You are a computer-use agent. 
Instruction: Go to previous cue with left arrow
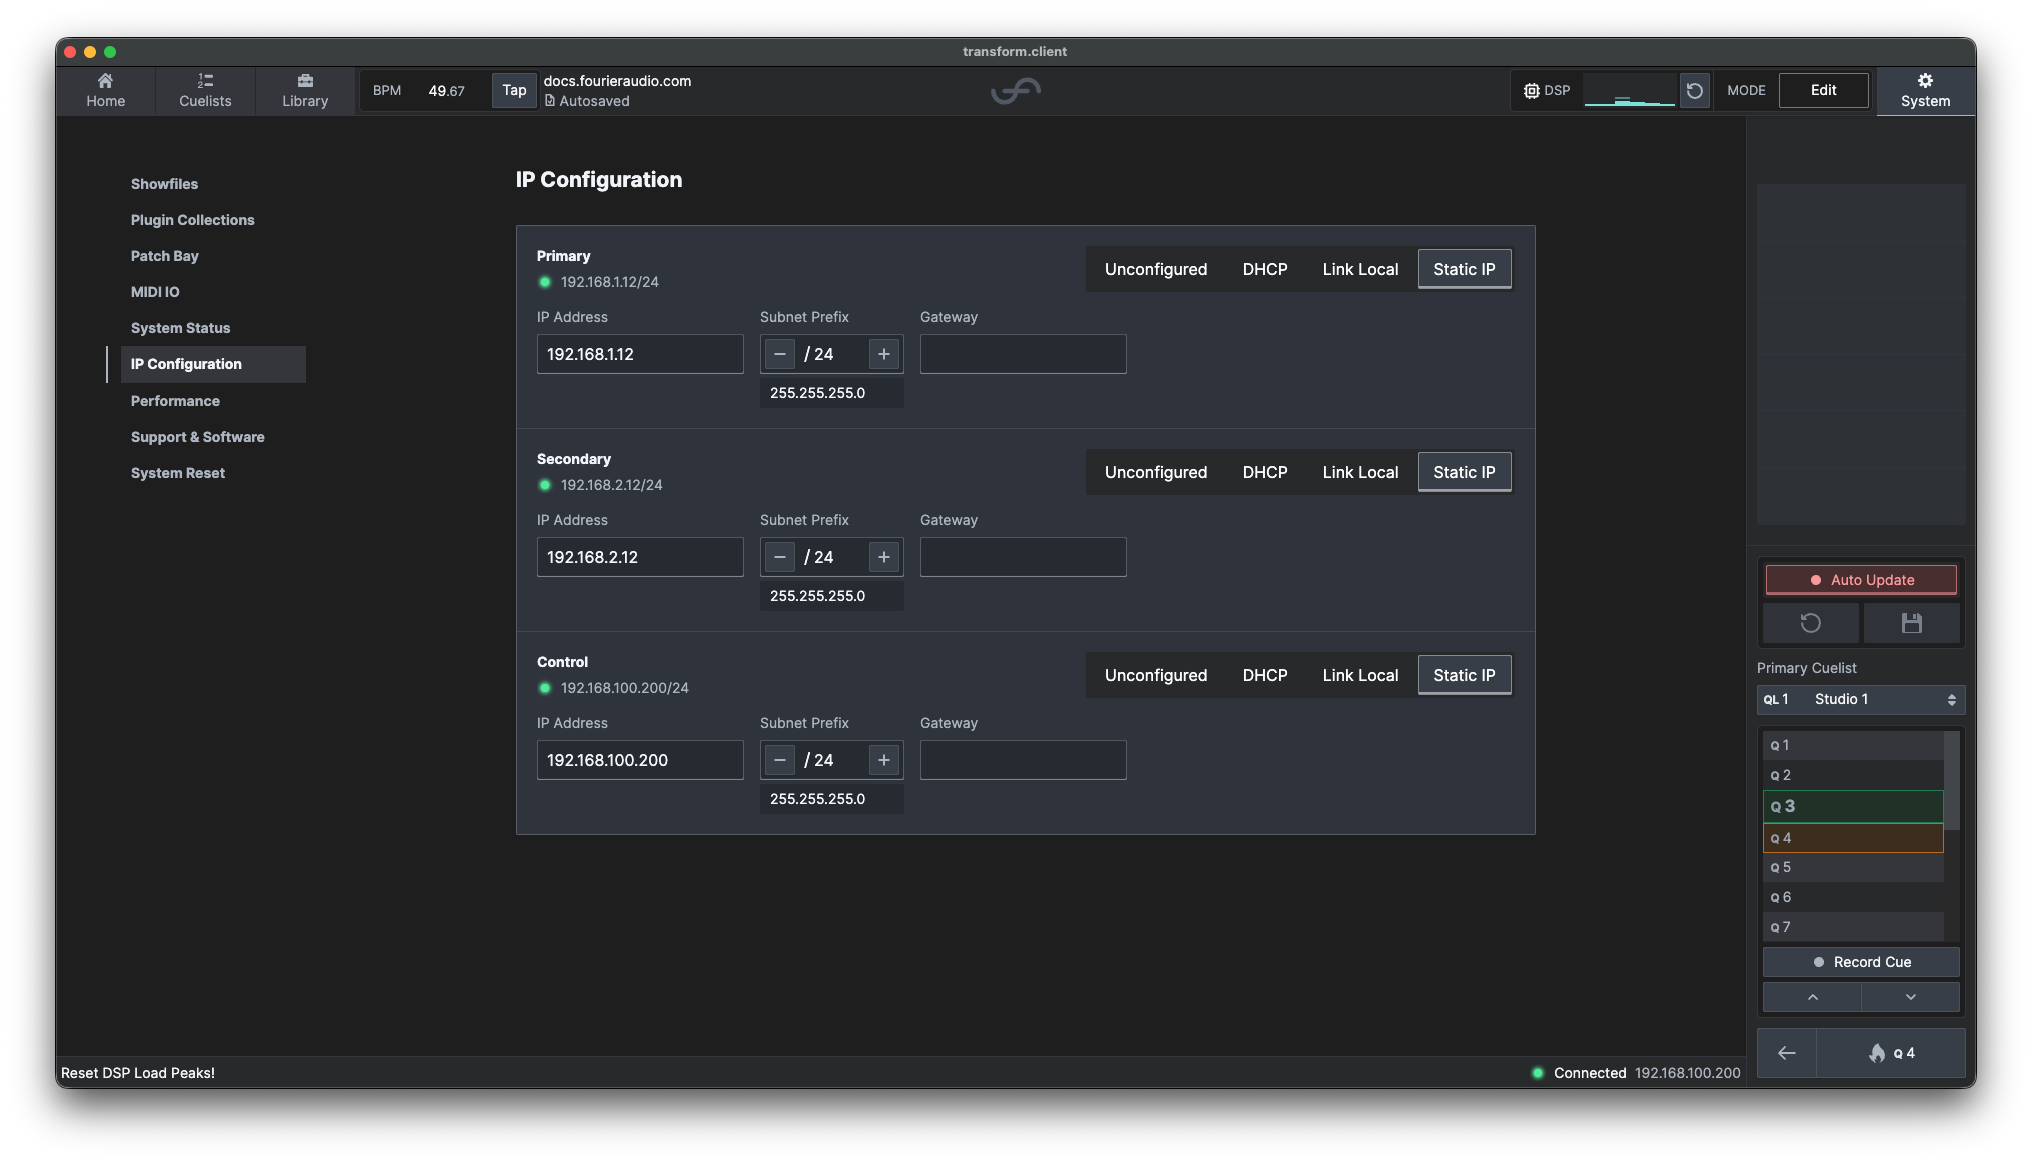pyautogui.click(x=1786, y=1053)
